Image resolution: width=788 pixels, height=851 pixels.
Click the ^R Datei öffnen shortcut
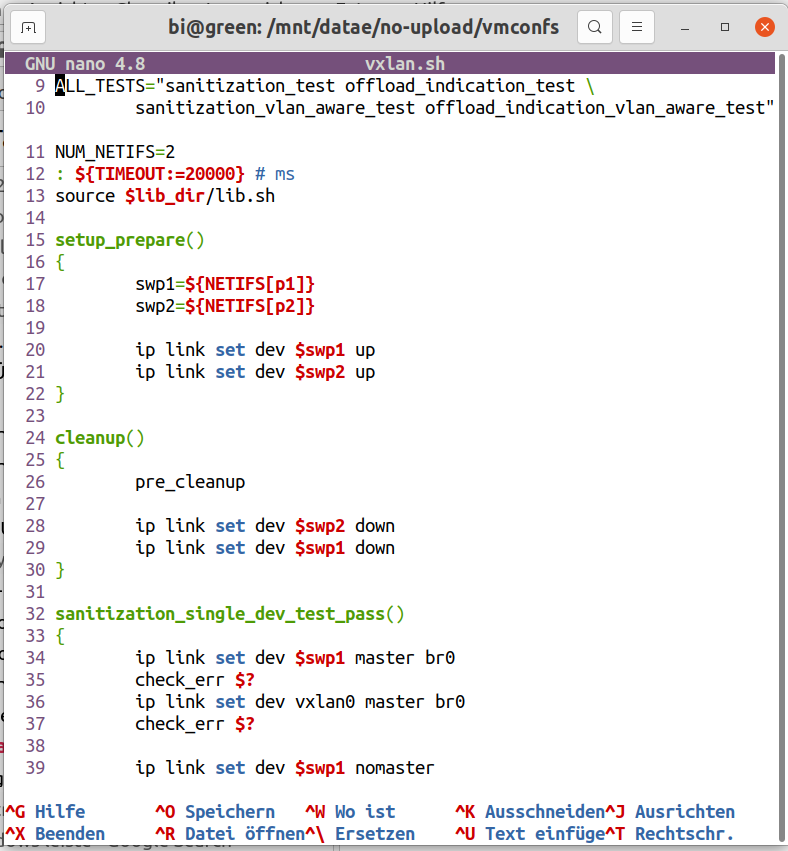click(x=230, y=834)
